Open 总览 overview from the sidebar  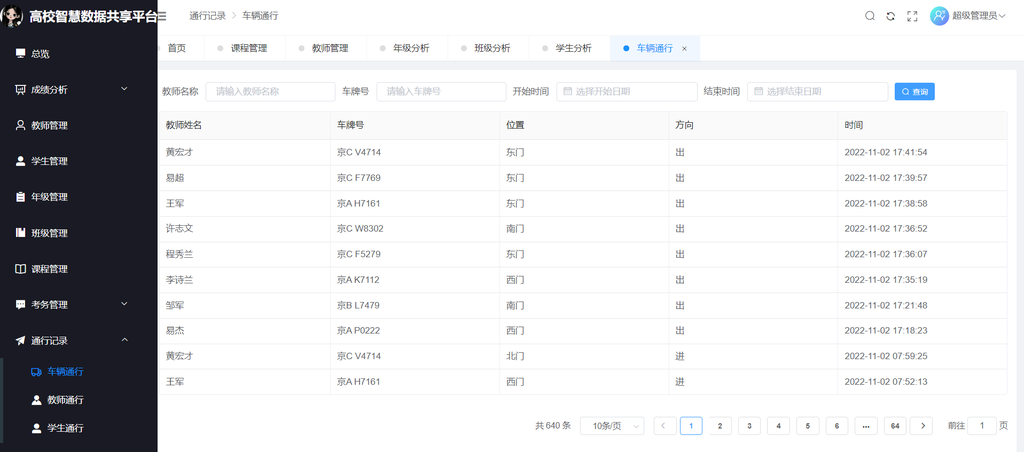click(40, 54)
